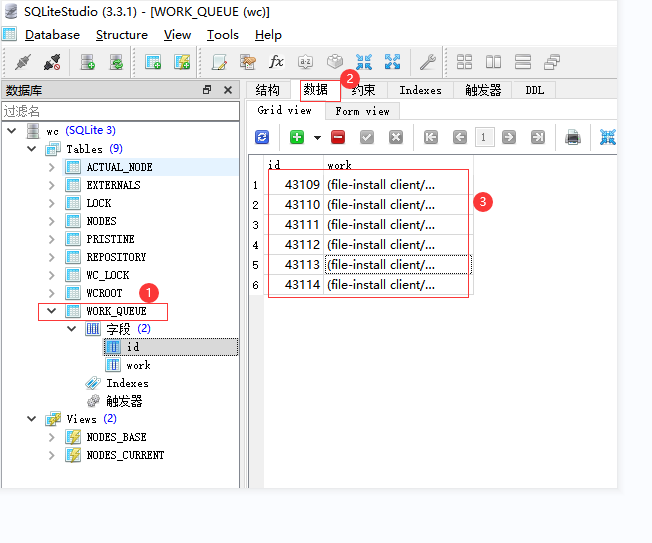This screenshot has height=543, width=652.
Task: Open the insert row dropdown arrow
Action: (317, 137)
